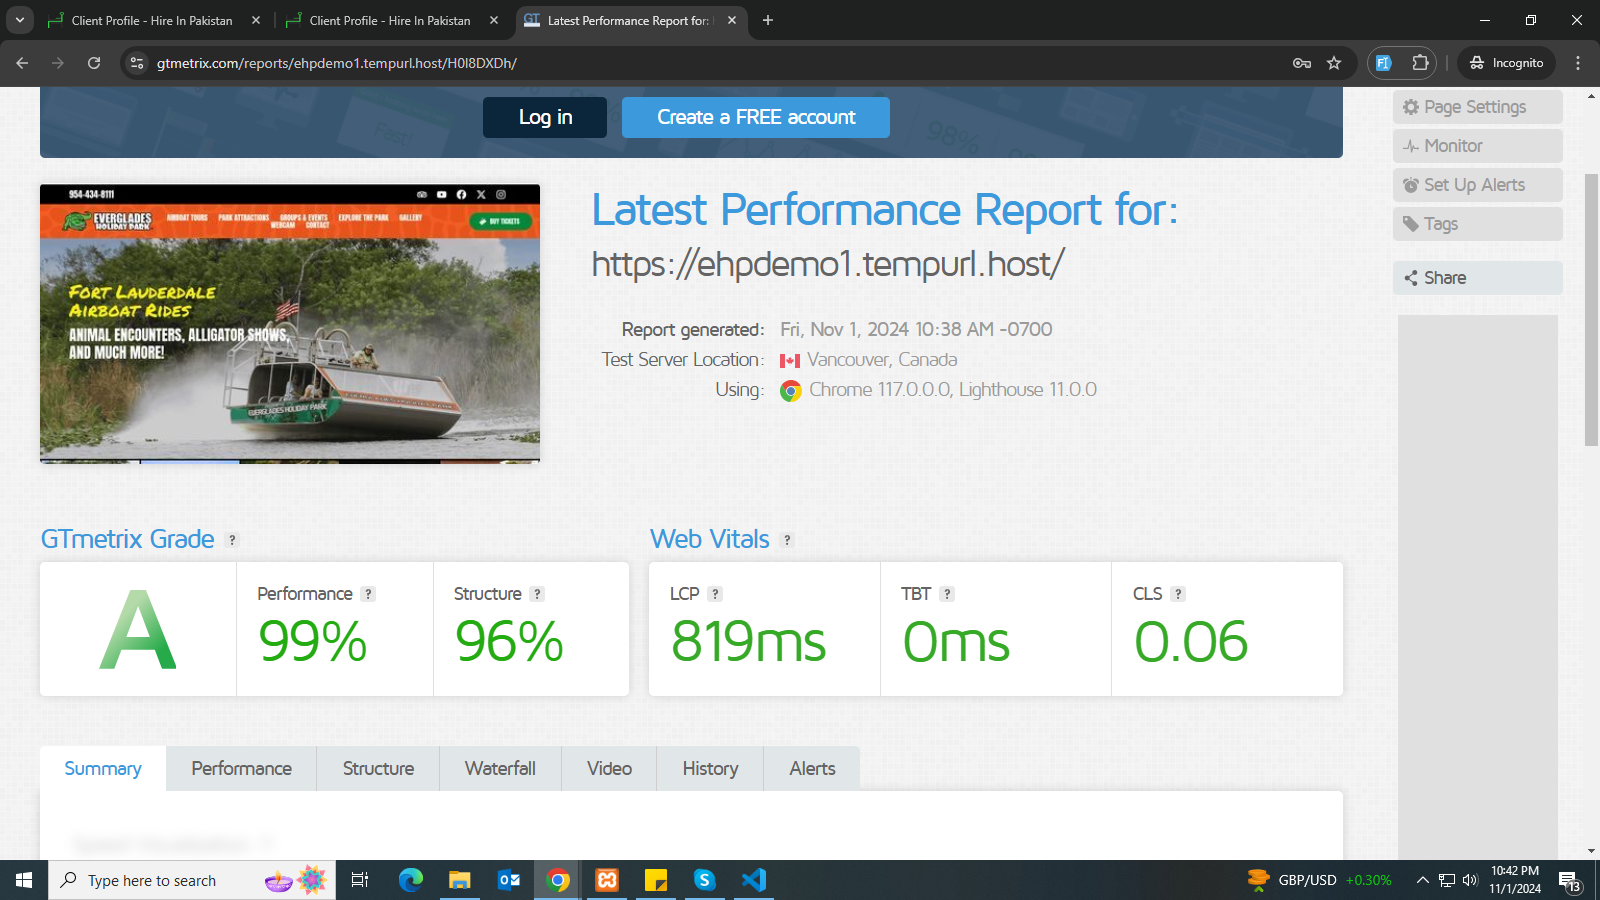Click the Structure score help icon

pos(537,594)
